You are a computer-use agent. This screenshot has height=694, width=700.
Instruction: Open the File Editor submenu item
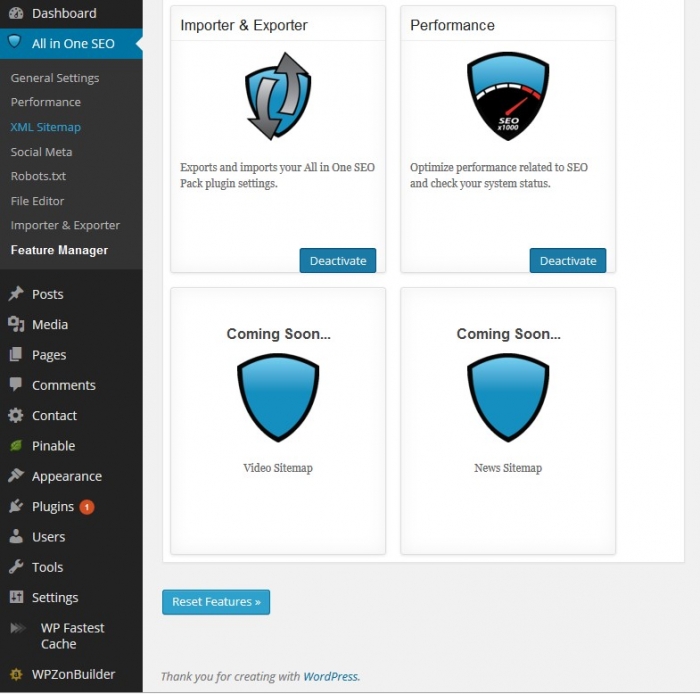pyautogui.click(x=37, y=201)
